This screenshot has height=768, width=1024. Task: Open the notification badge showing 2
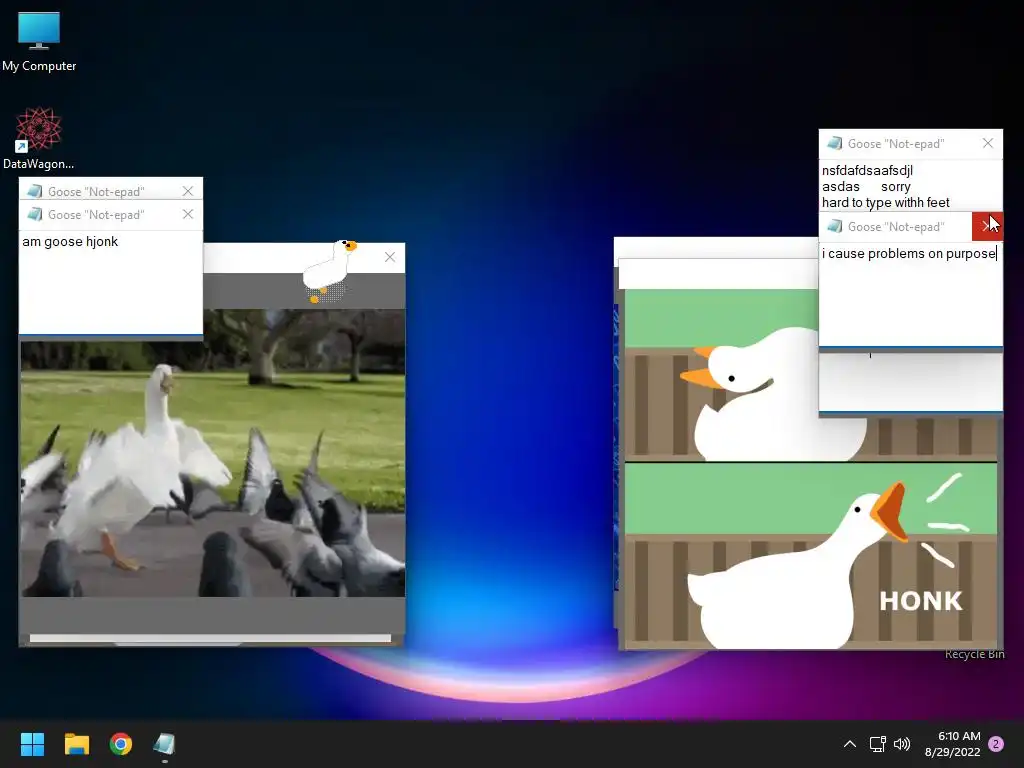(x=996, y=744)
